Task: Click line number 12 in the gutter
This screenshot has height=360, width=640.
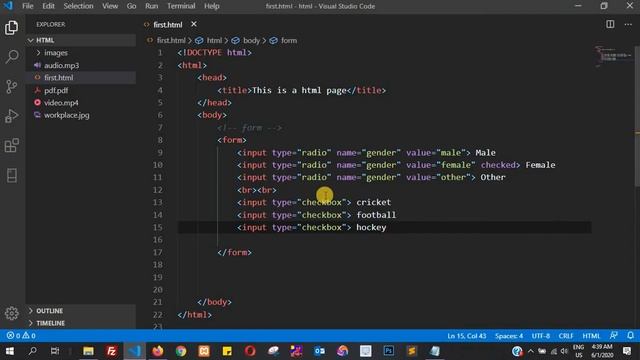Action: coord(158,190)
